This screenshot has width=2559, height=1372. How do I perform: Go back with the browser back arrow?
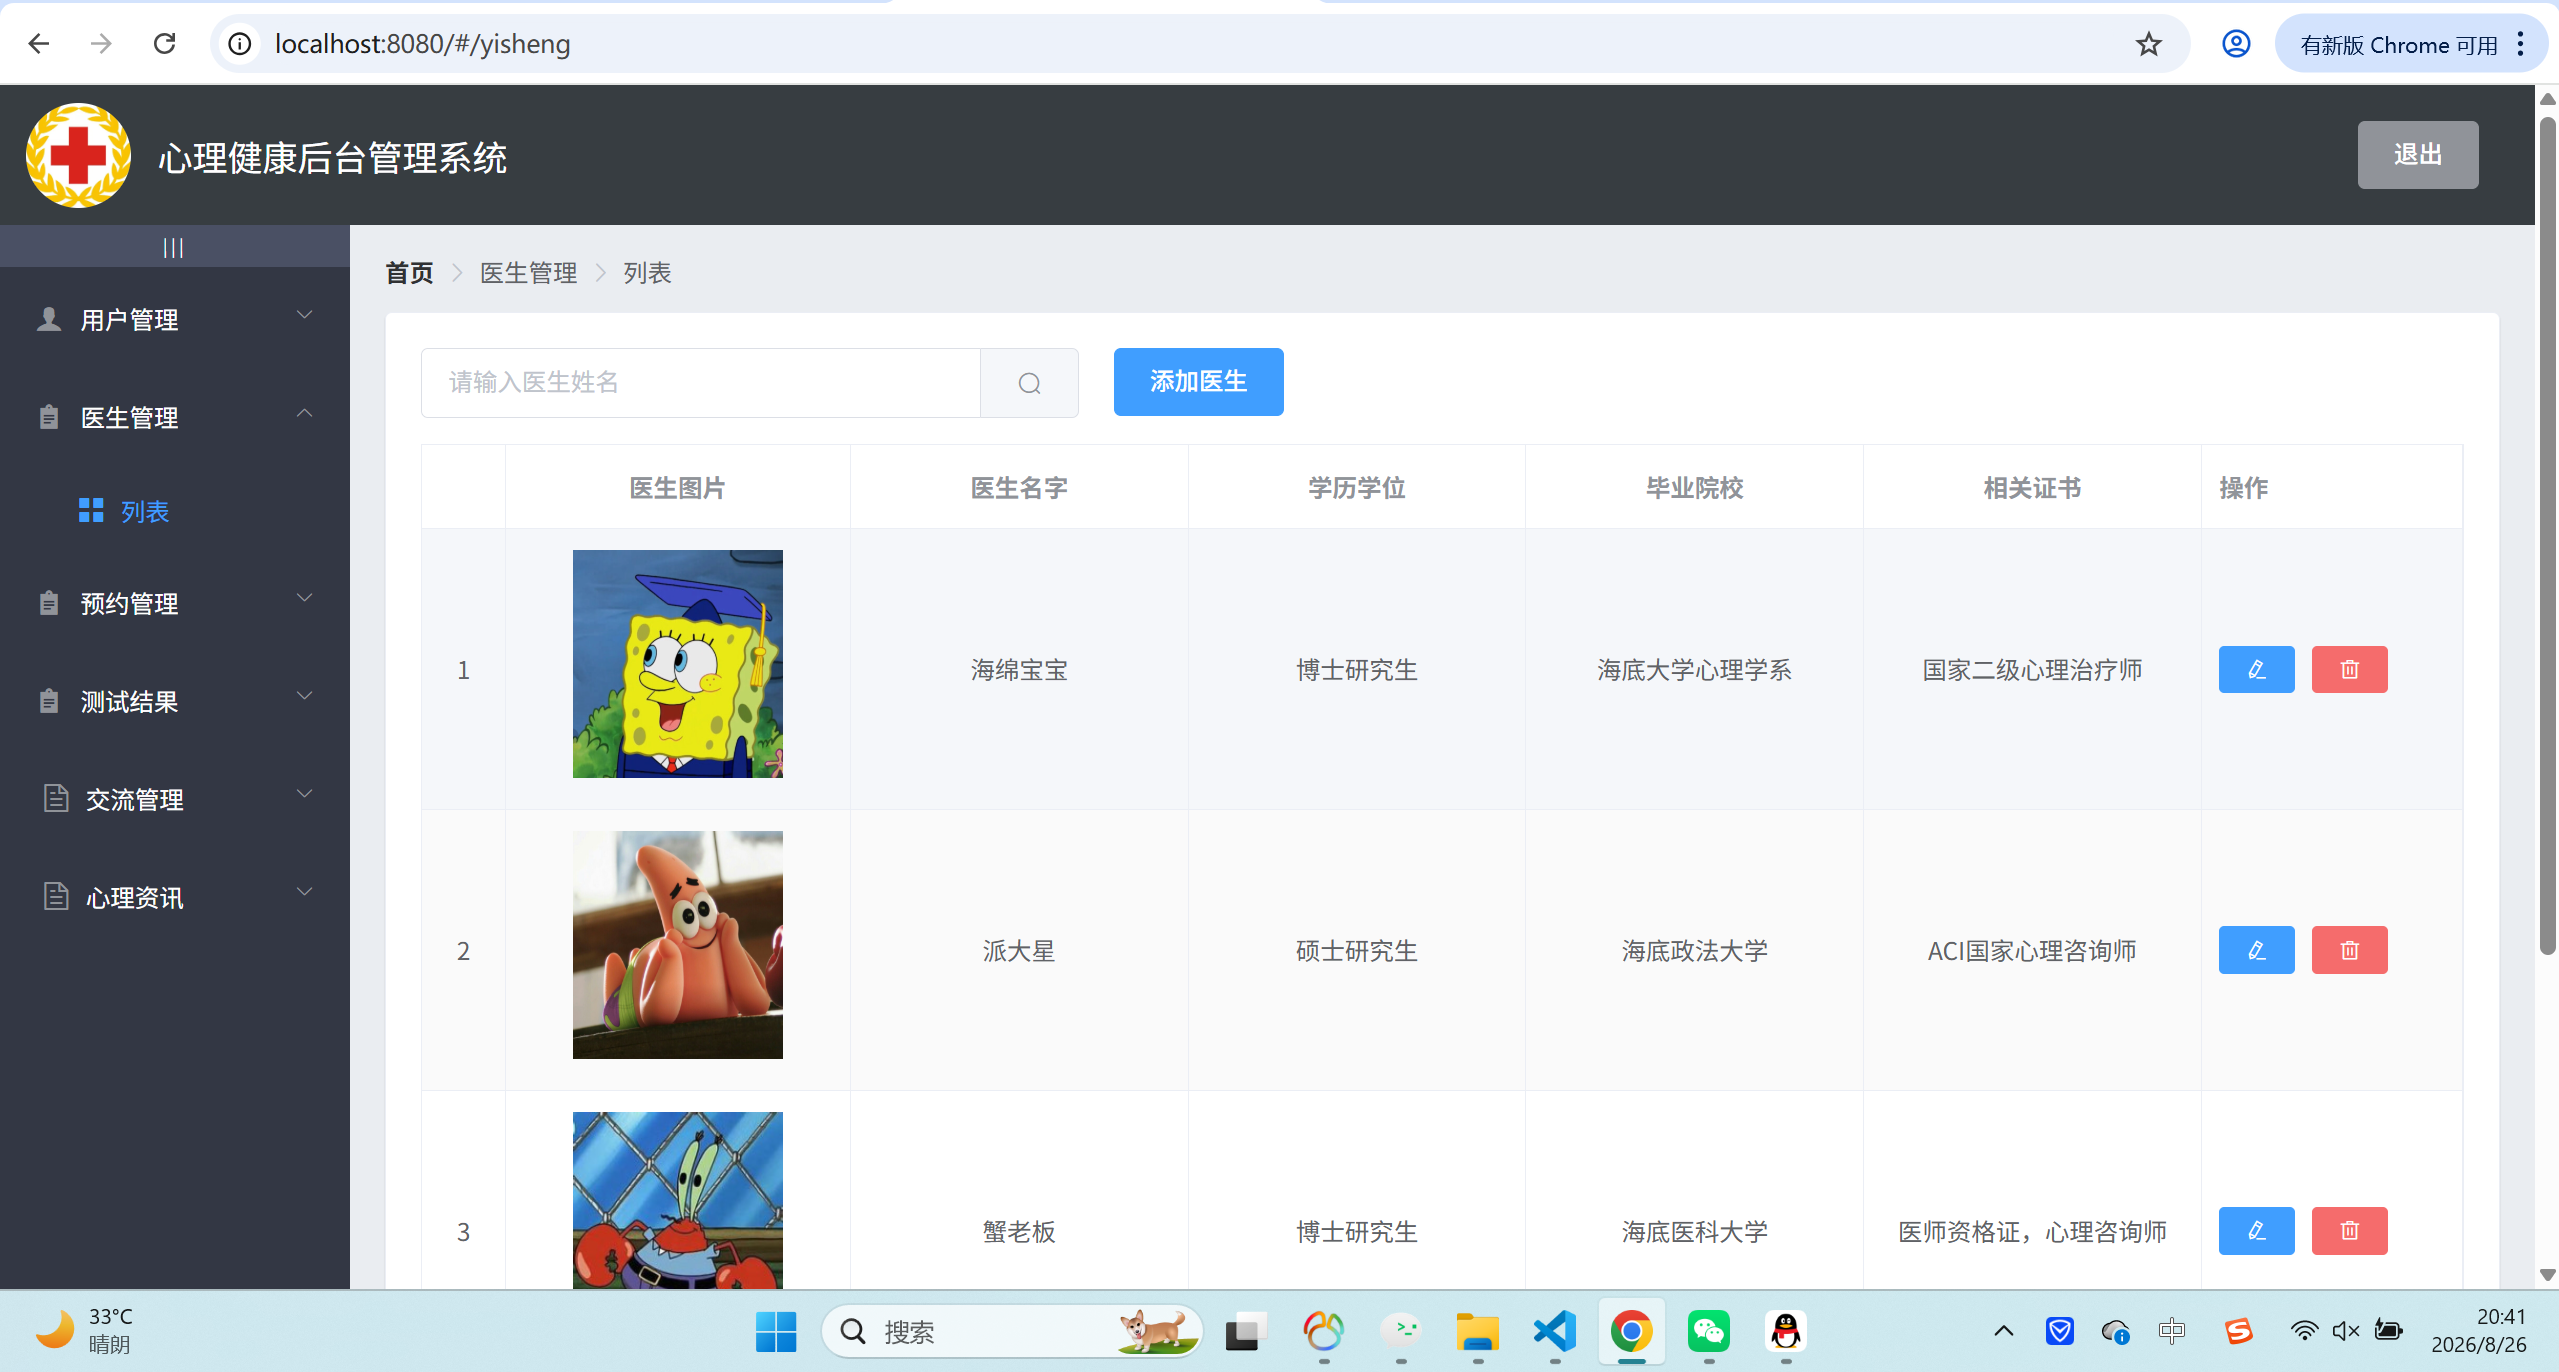(x=39, y=44)
